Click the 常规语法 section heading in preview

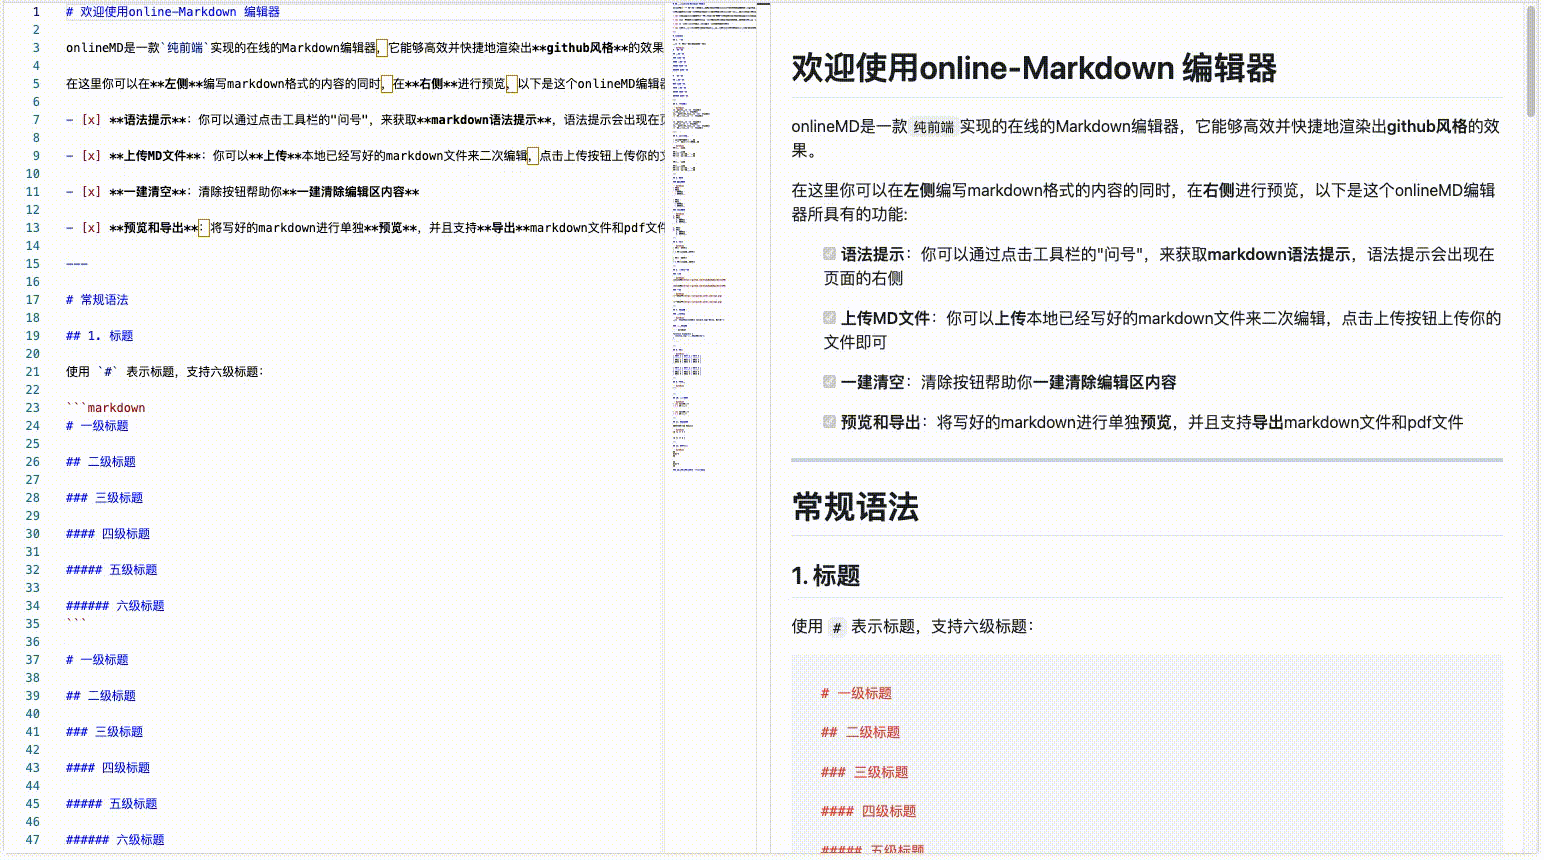point(854,508)
